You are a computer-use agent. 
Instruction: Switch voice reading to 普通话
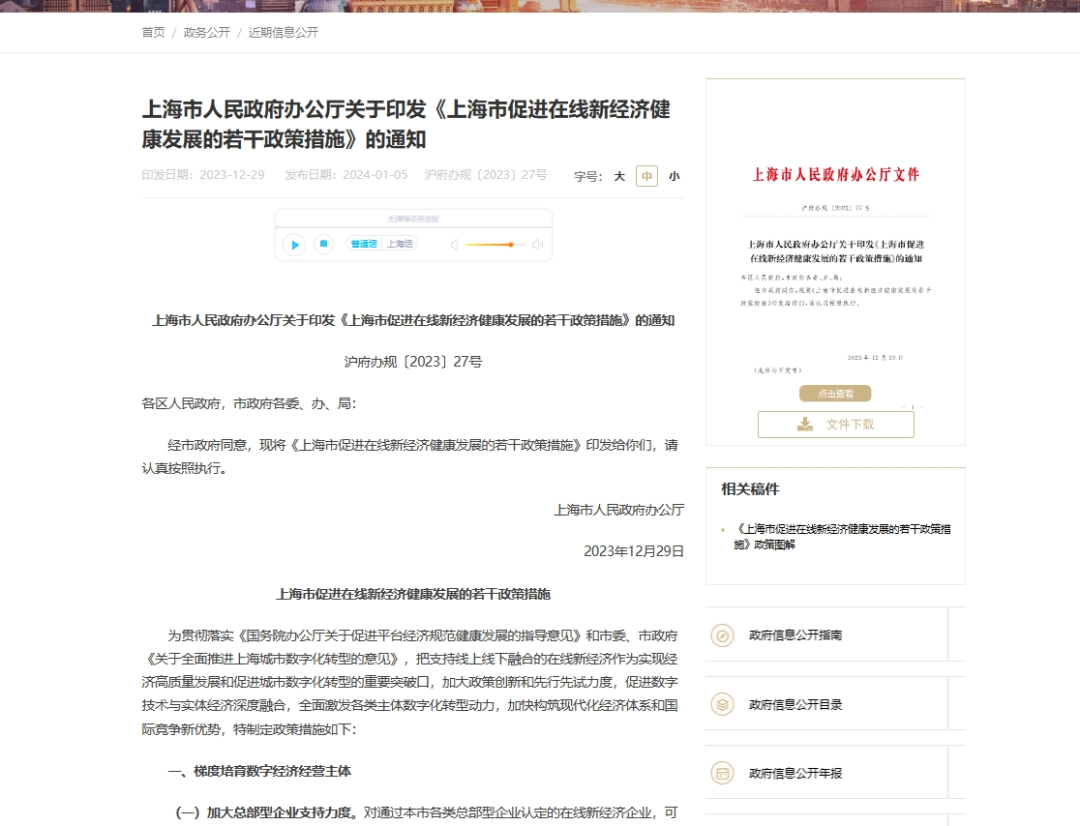click(x=364, y=244)
